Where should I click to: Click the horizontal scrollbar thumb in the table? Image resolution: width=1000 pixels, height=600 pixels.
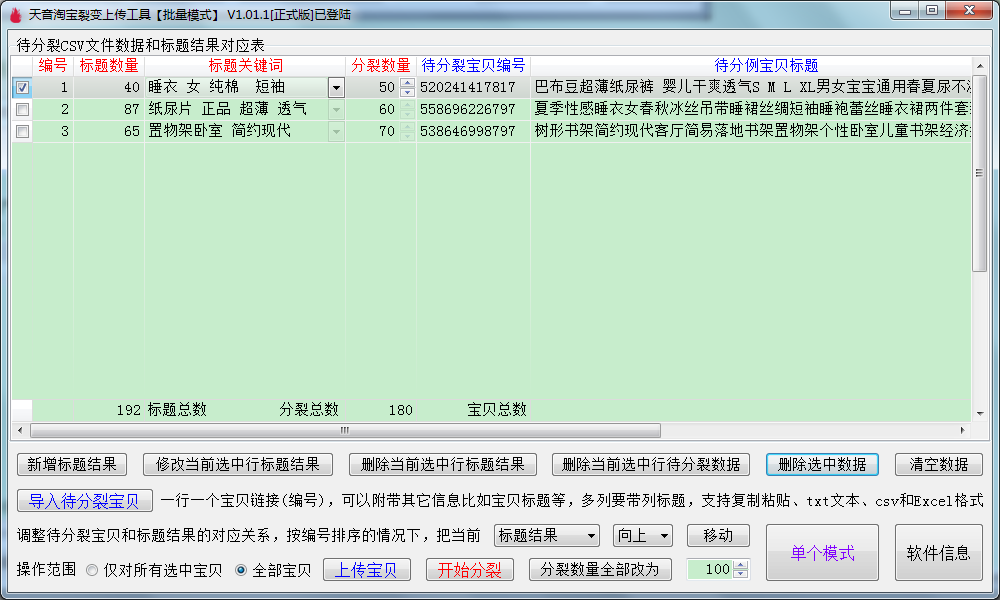tap(345, 431)
